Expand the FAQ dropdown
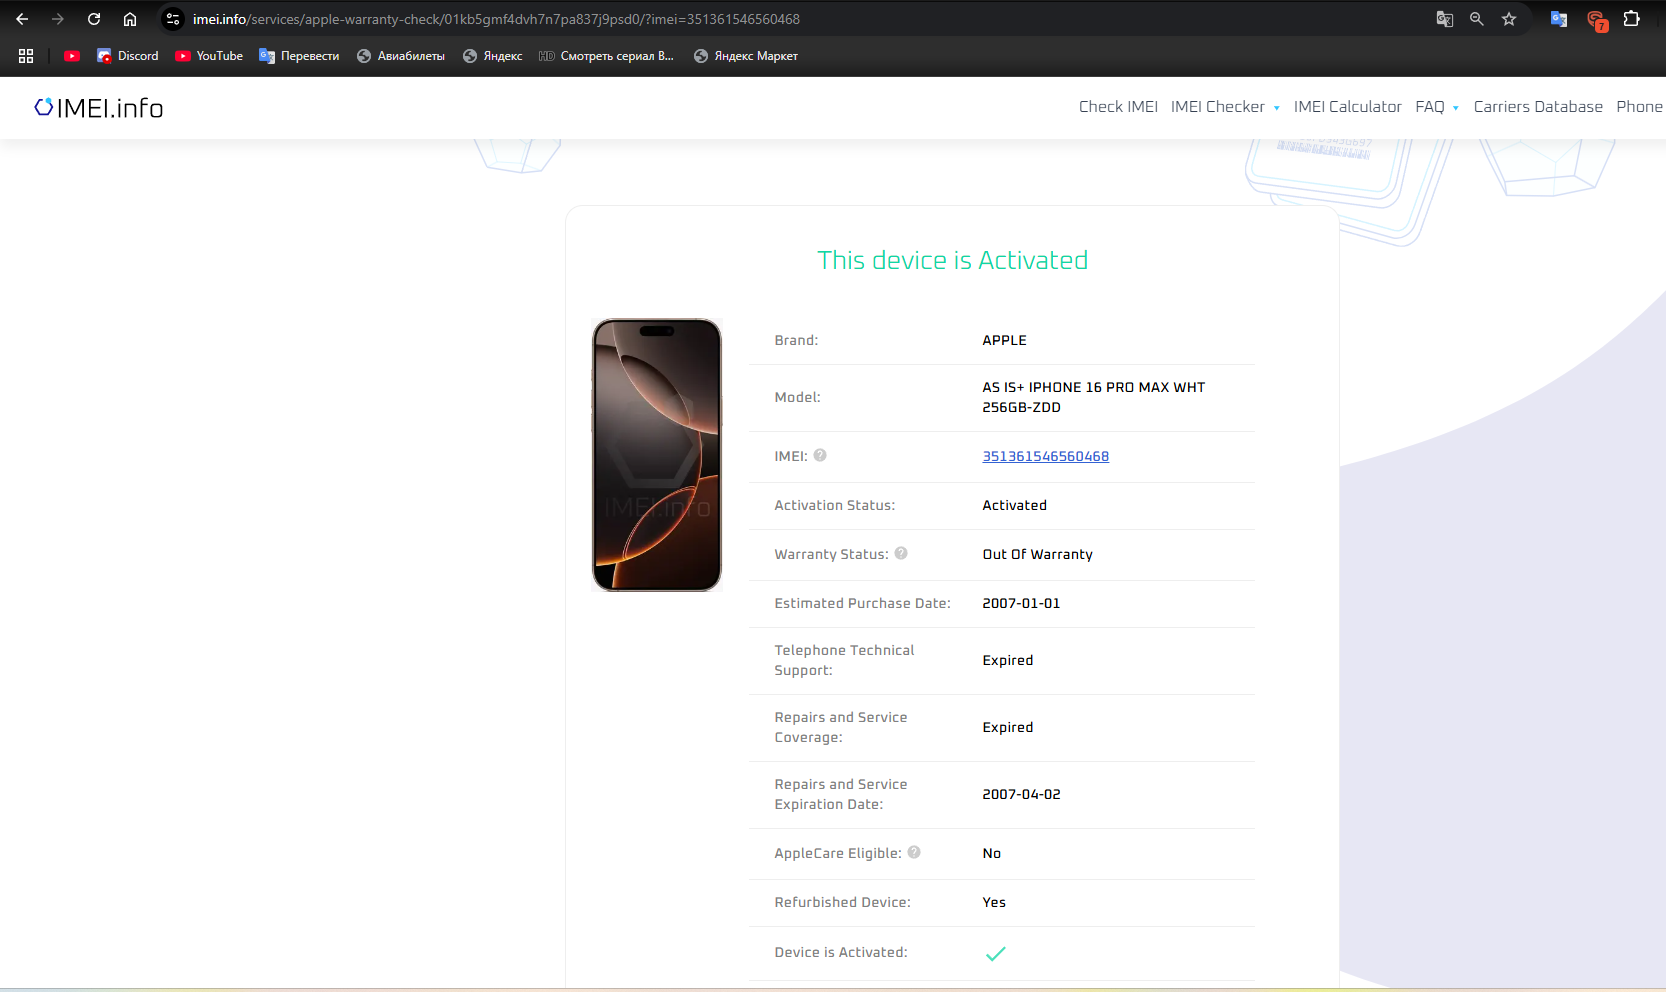 (1437, 107)
